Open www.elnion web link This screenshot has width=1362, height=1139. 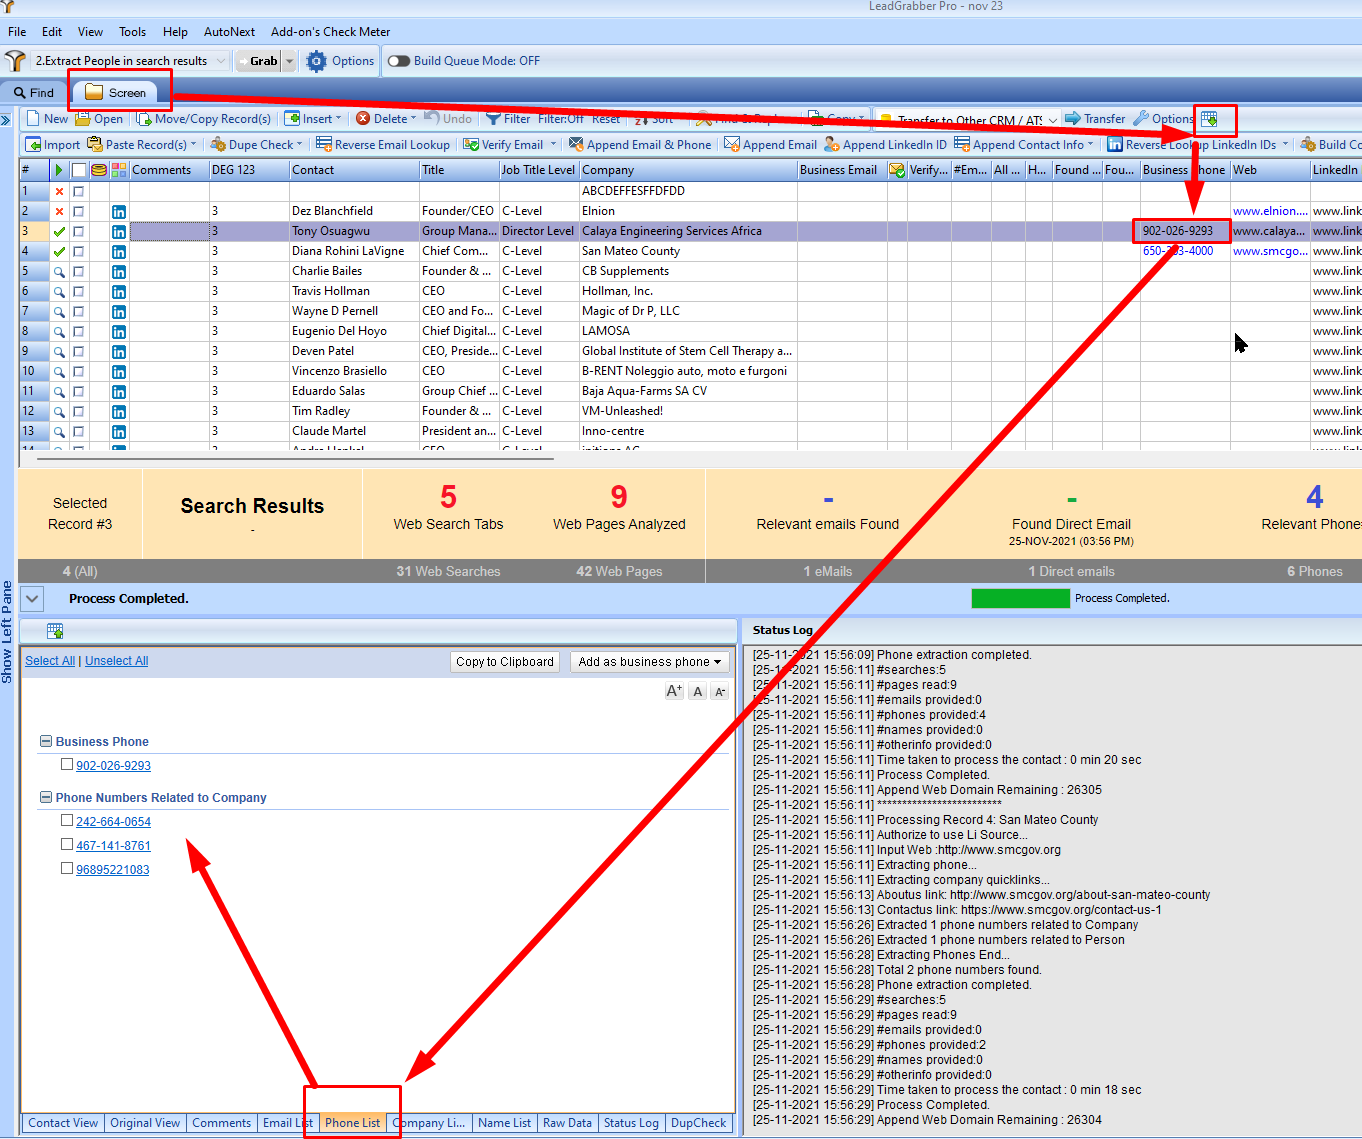pyautogui.click(x=1270, y=211)
